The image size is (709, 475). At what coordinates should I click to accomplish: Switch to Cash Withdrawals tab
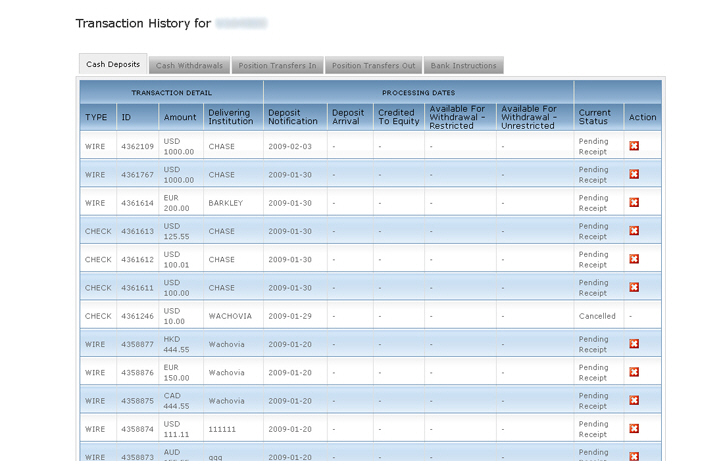[x=189, y=66]
